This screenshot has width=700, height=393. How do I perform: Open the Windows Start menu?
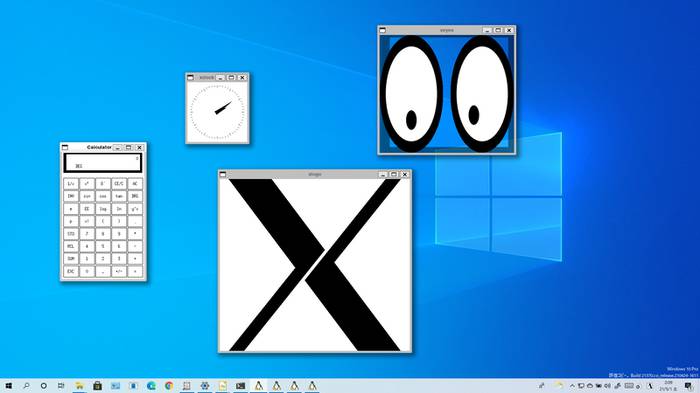(x=8, y=386)
